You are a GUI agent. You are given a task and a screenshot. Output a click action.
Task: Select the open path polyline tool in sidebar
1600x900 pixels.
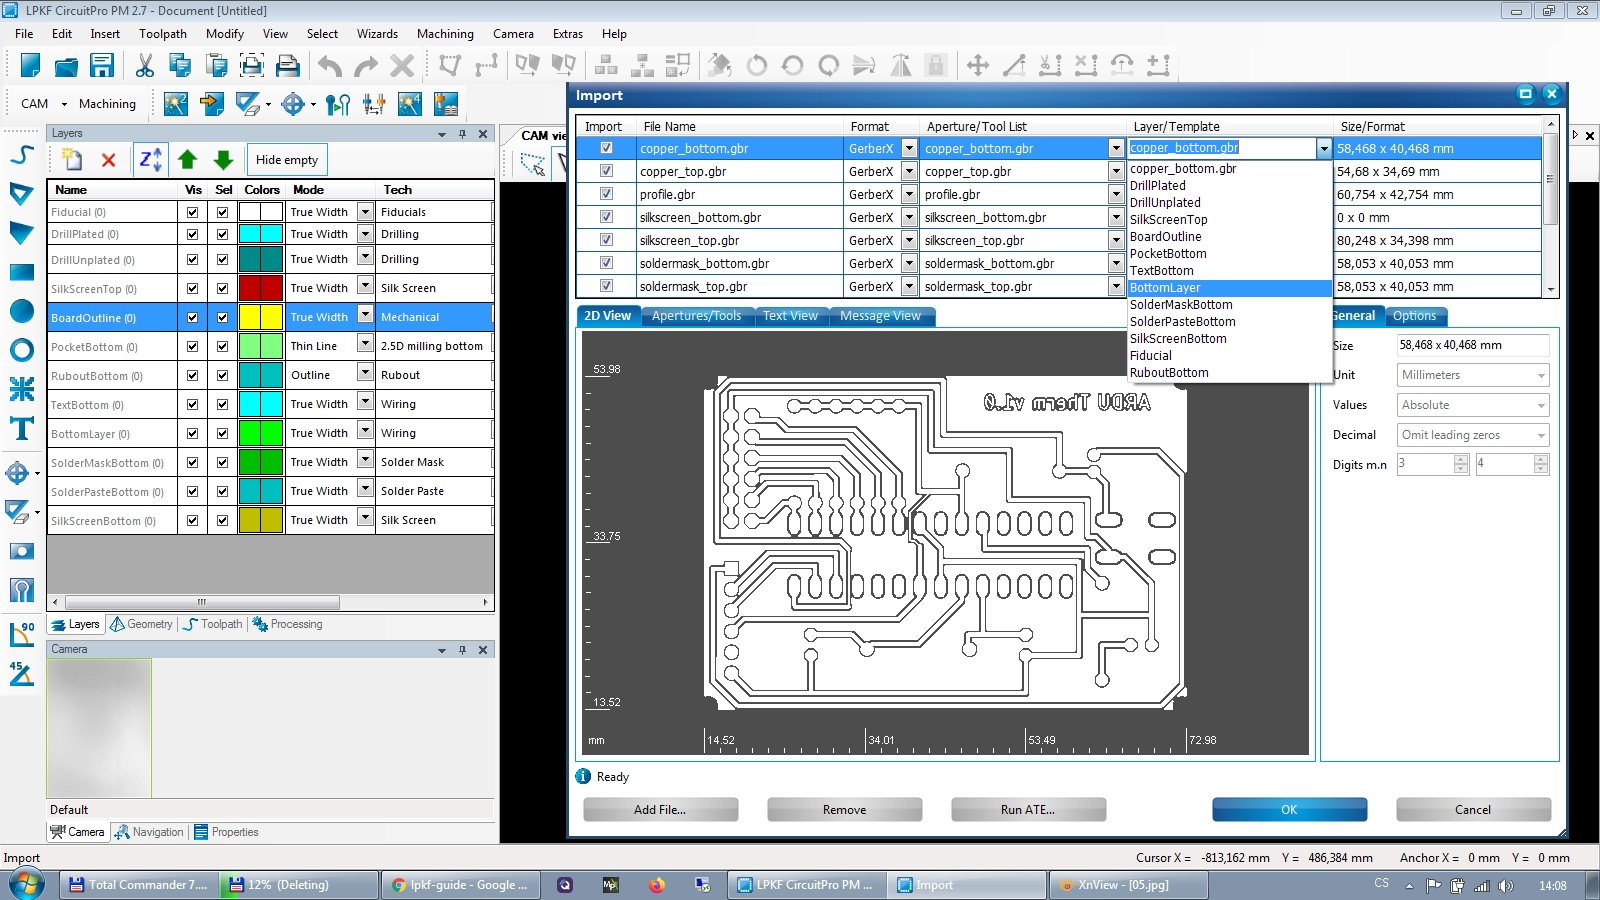(x=21, y=154)
